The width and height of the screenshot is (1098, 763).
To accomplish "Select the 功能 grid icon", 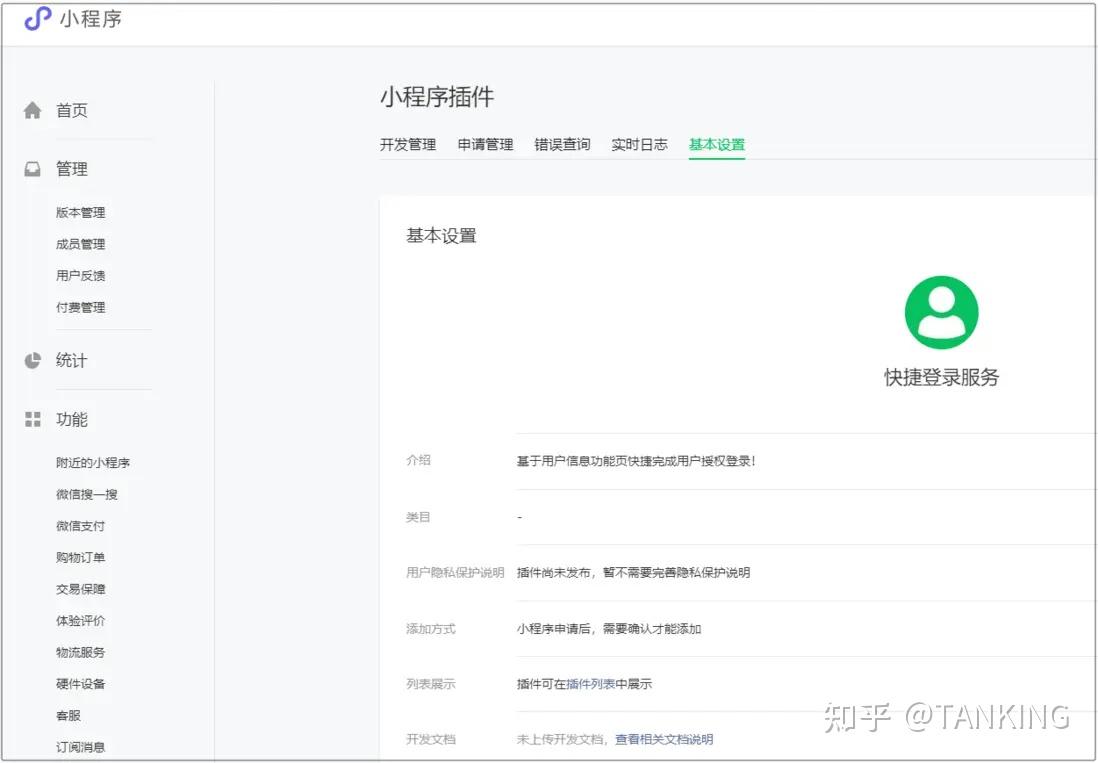I will click(32, 419).
